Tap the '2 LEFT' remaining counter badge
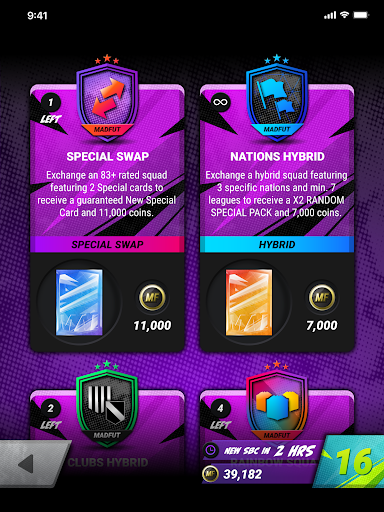The image size is (384, 512). click(51, 414)
